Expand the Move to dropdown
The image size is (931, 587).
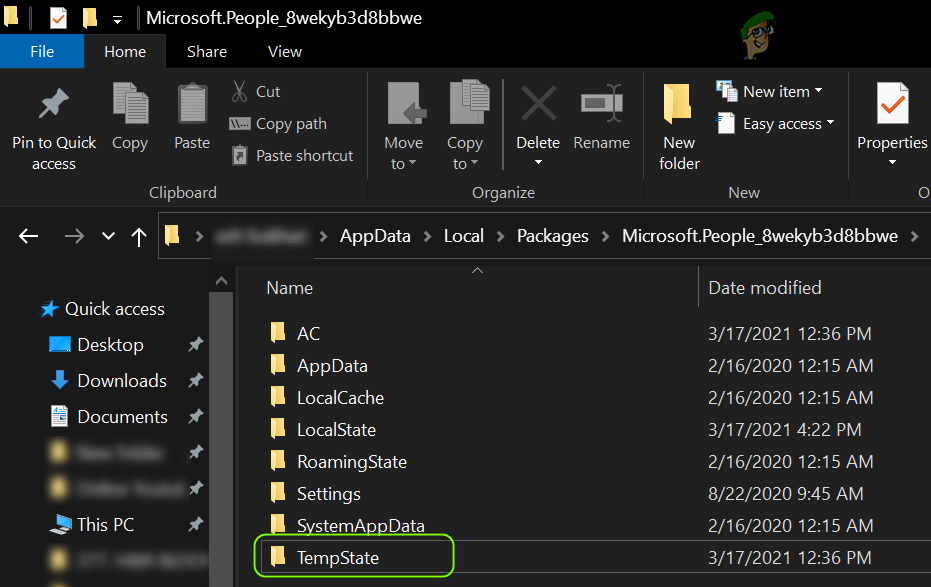click(x=404, y=153)
